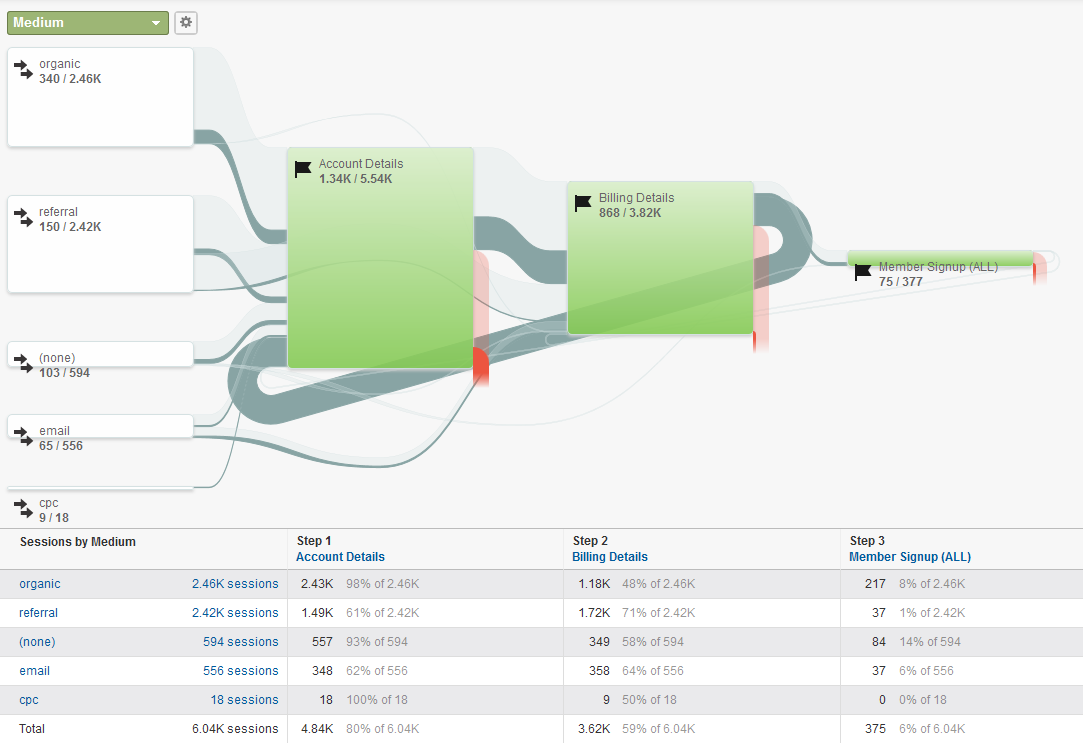The width and height of the screenshot is (1083, 743).
Task: Open the Medium dimension dropdown
Action: (88, 23)
